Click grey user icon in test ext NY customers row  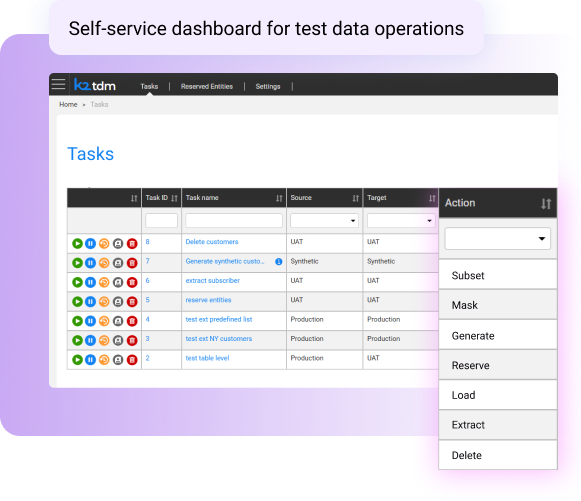(118, 340)
